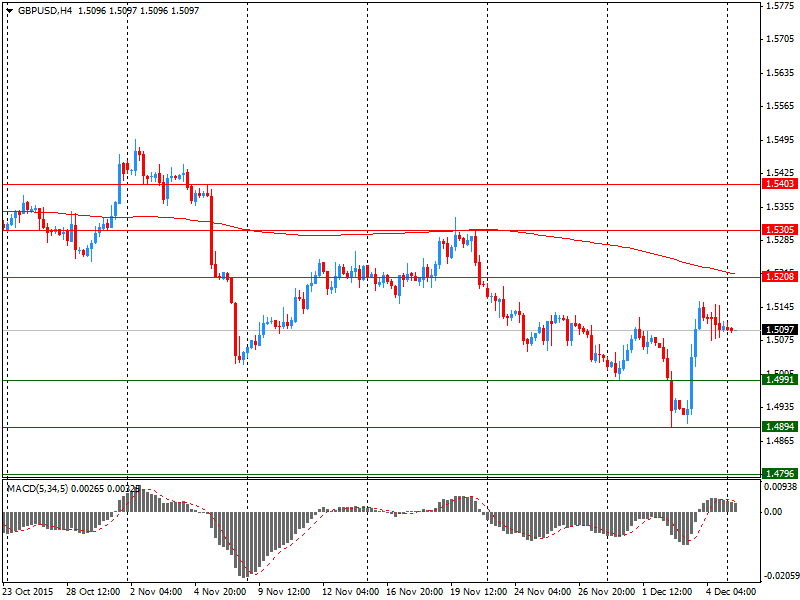Click the 1.5775 price scale value
The image size is (800, 600).
tap(780, 6)
